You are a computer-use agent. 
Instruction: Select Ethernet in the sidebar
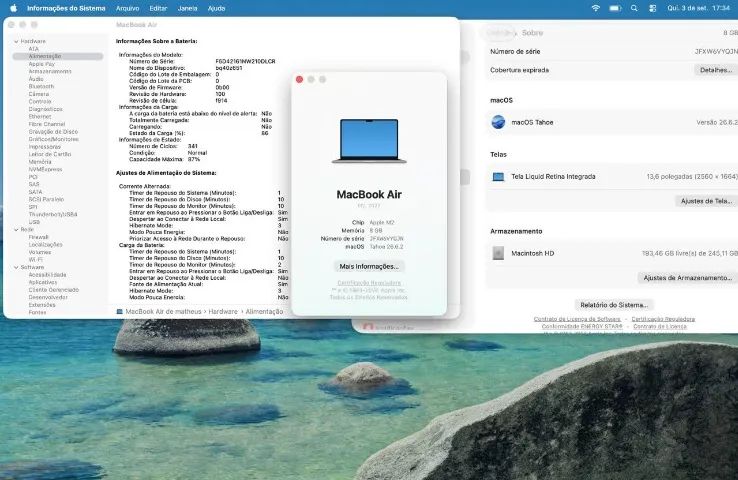[40, 117]
